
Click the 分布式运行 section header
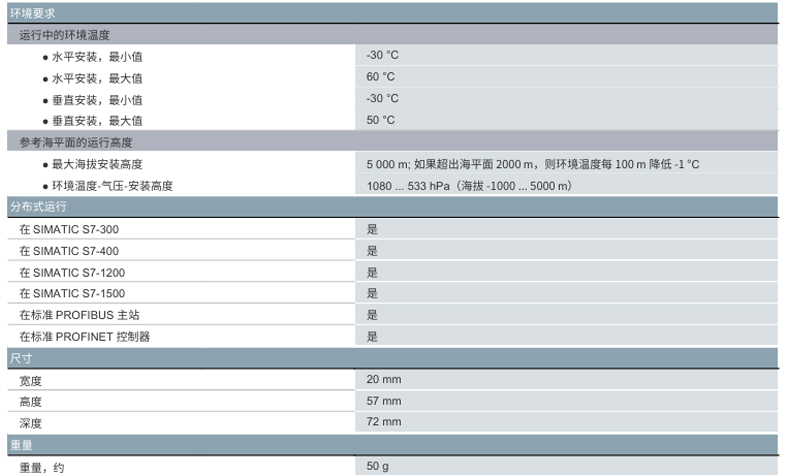click(38, 207)
